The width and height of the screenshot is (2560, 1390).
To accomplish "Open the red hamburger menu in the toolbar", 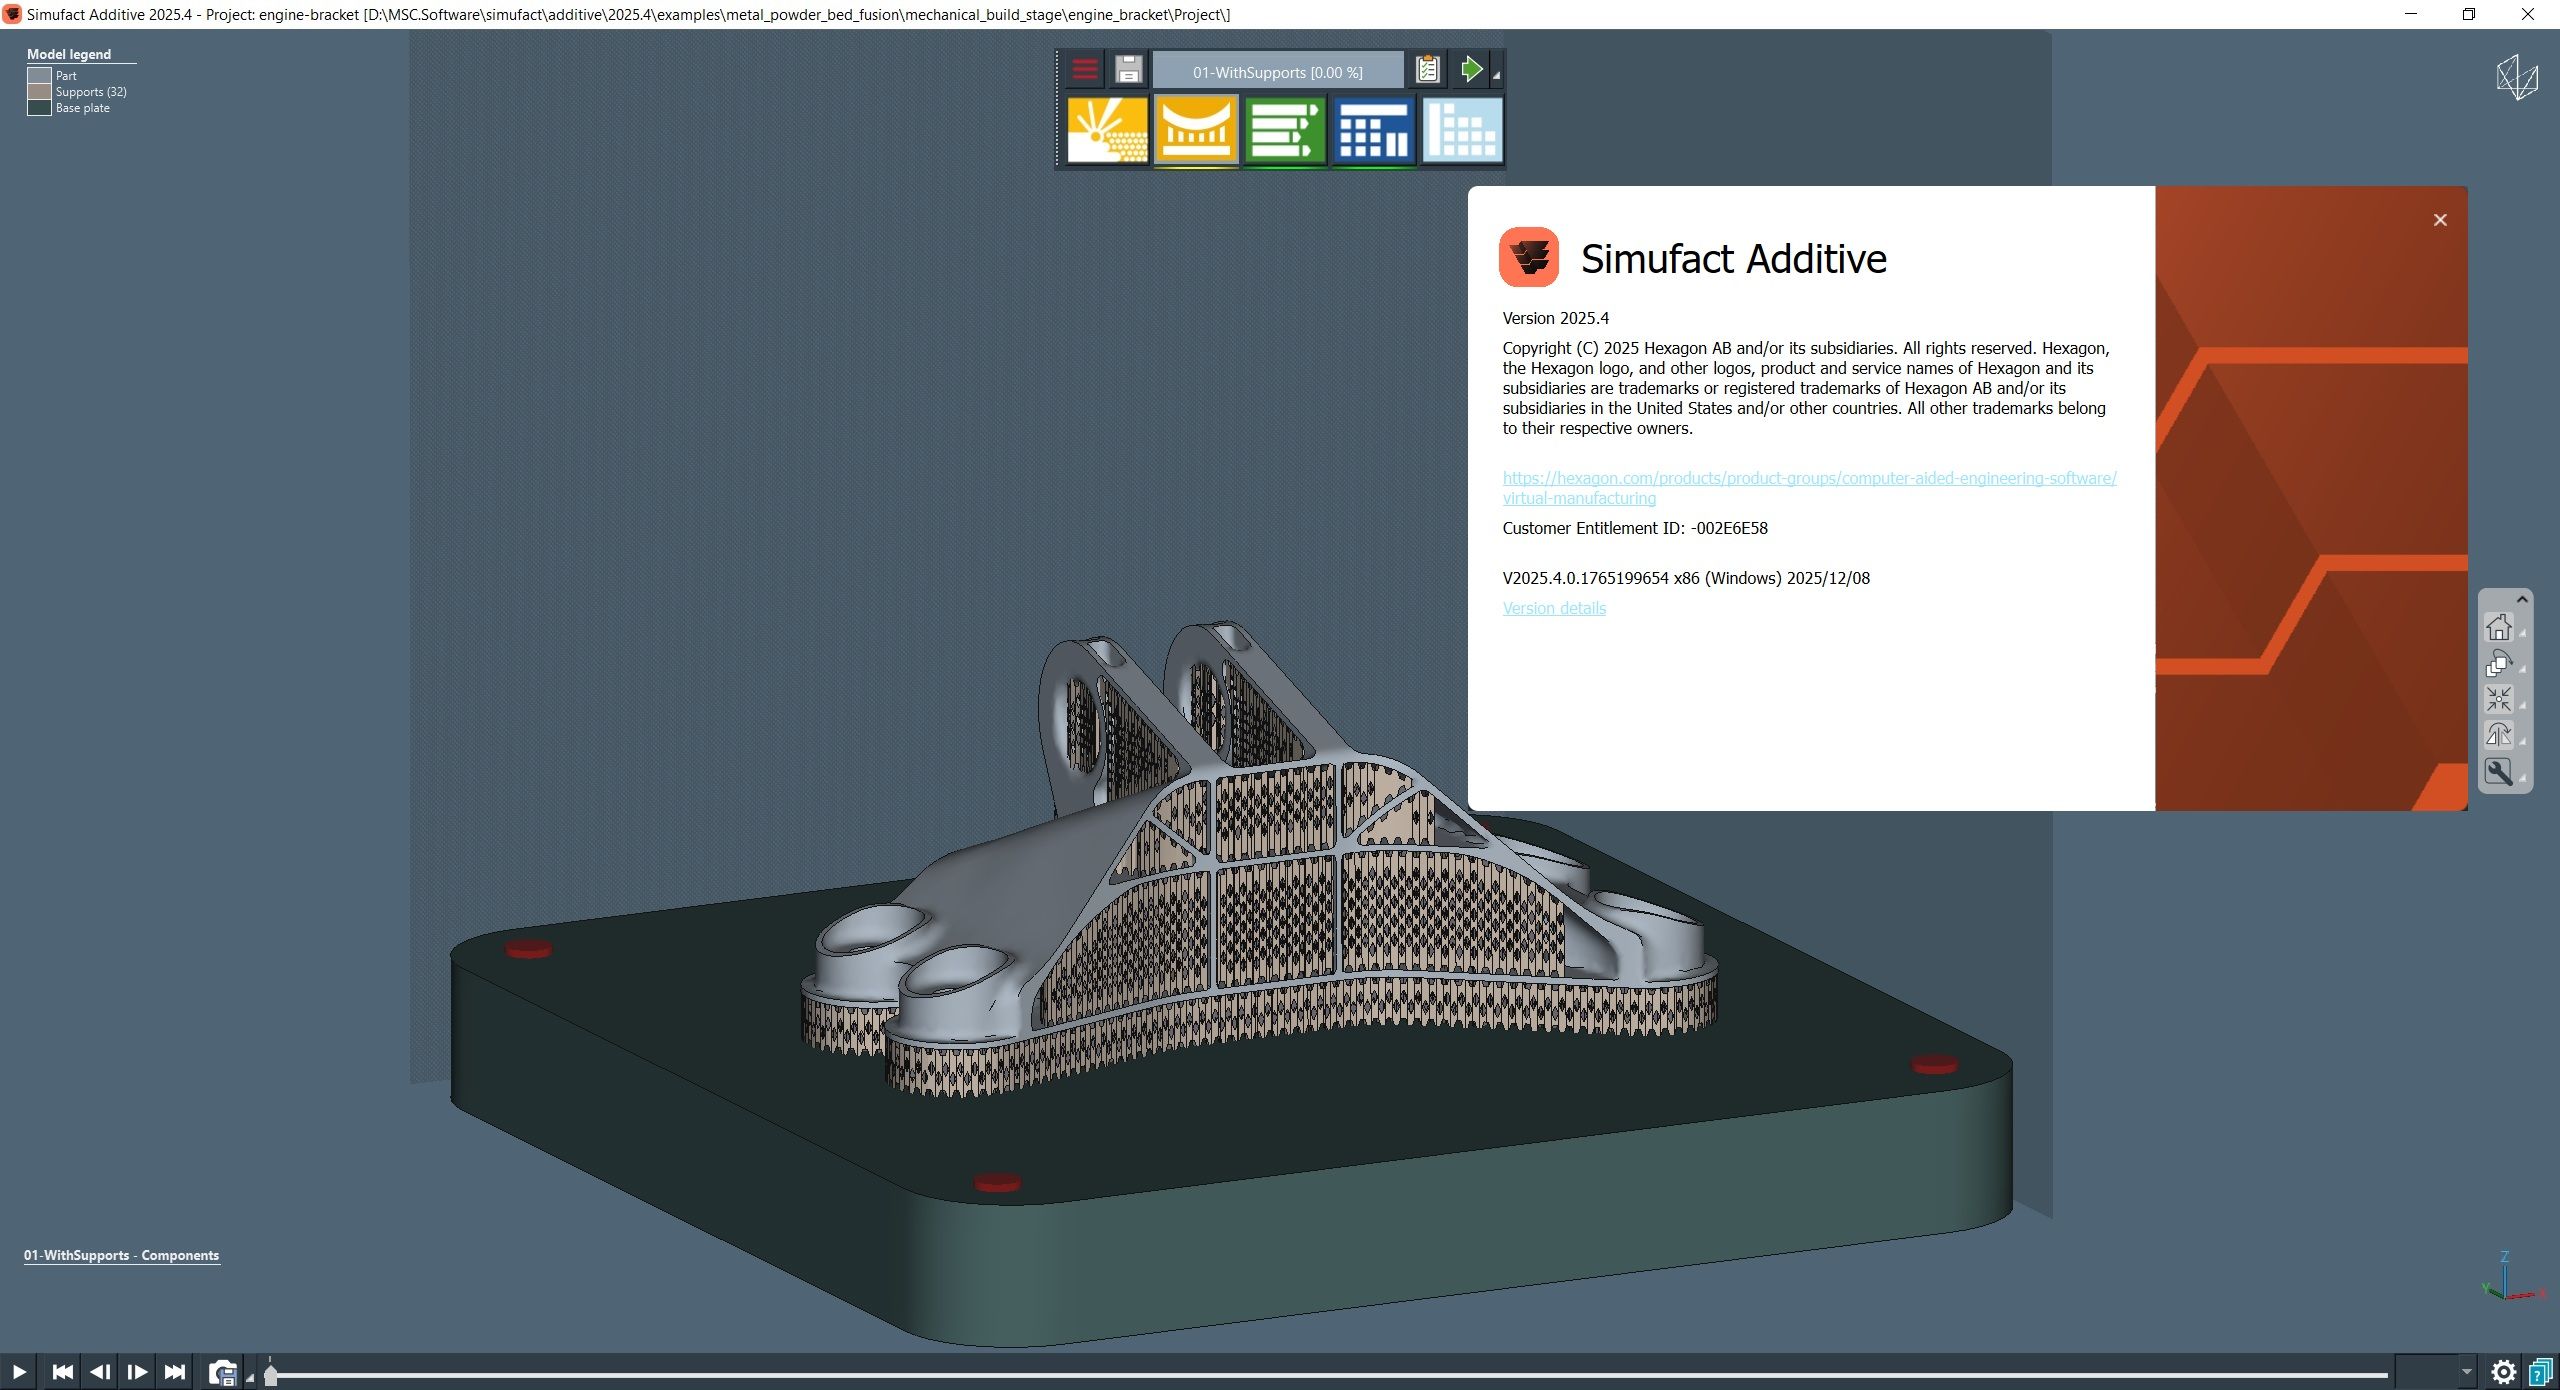I will [1085, 69].
